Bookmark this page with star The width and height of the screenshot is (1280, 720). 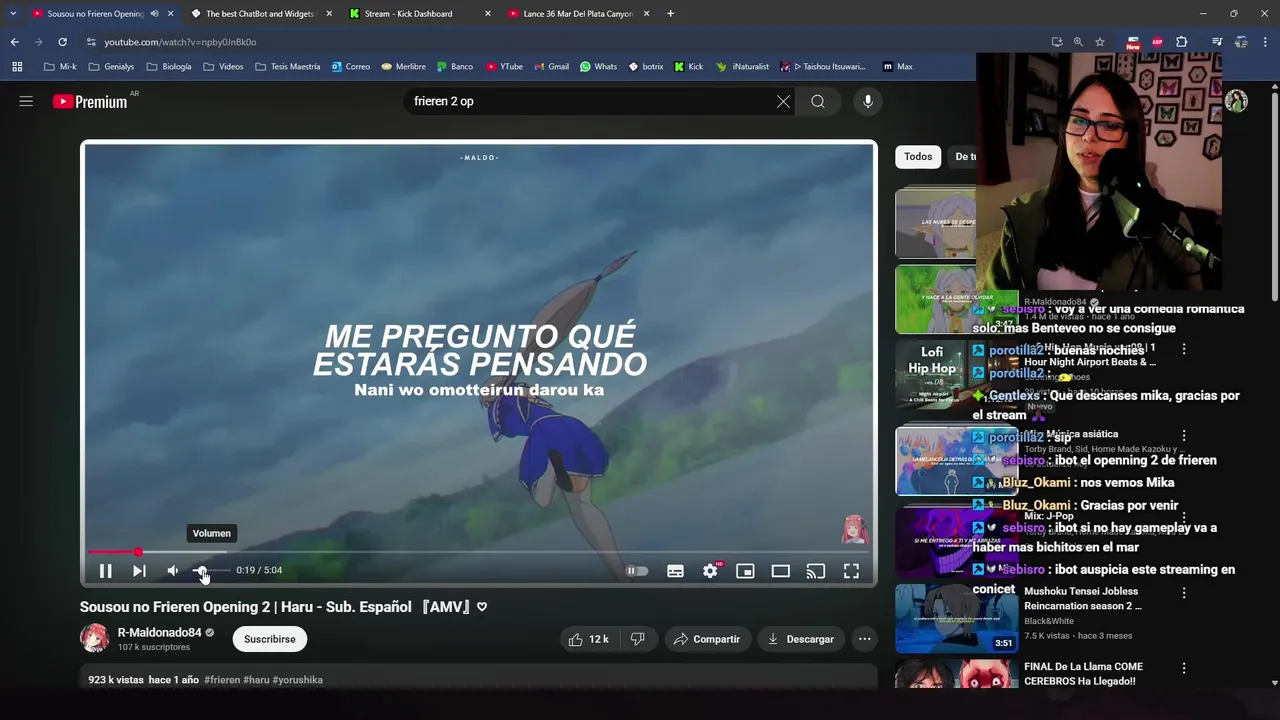click(x=1100, y=42)
